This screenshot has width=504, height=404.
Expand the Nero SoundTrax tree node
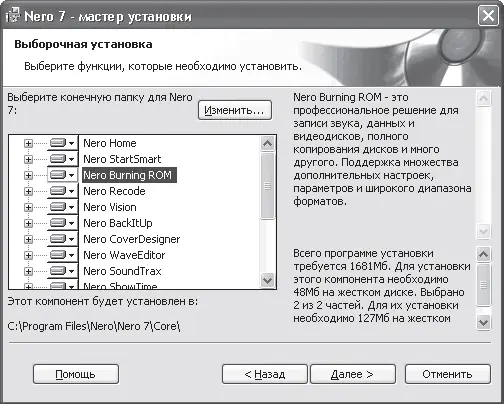coord(28,271)
